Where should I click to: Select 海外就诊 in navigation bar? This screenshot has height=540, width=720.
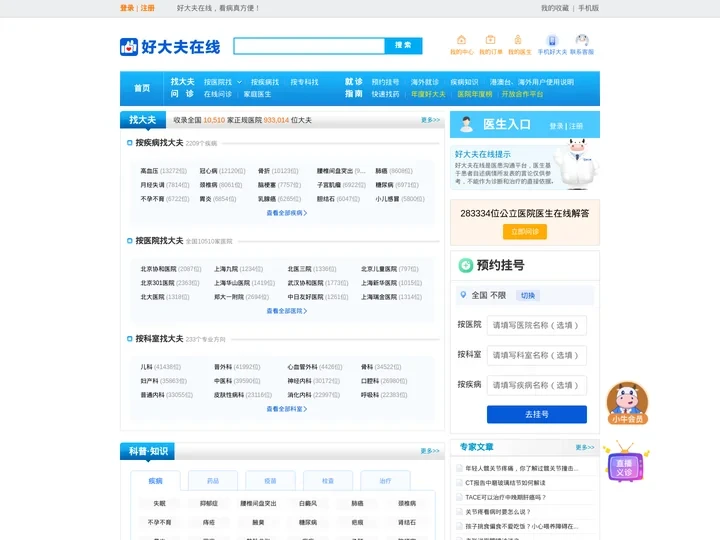click(x=425, y=82)
